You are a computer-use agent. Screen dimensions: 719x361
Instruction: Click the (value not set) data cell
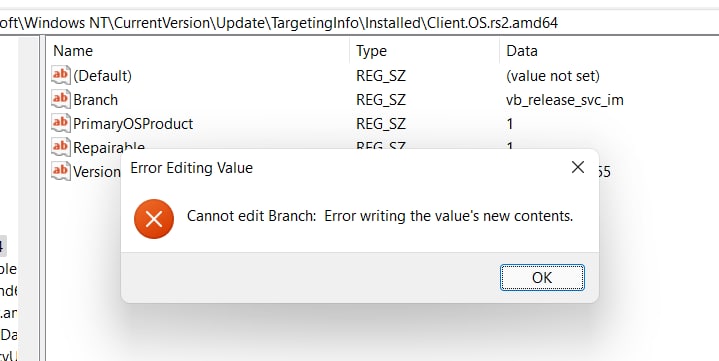point(553,76)
